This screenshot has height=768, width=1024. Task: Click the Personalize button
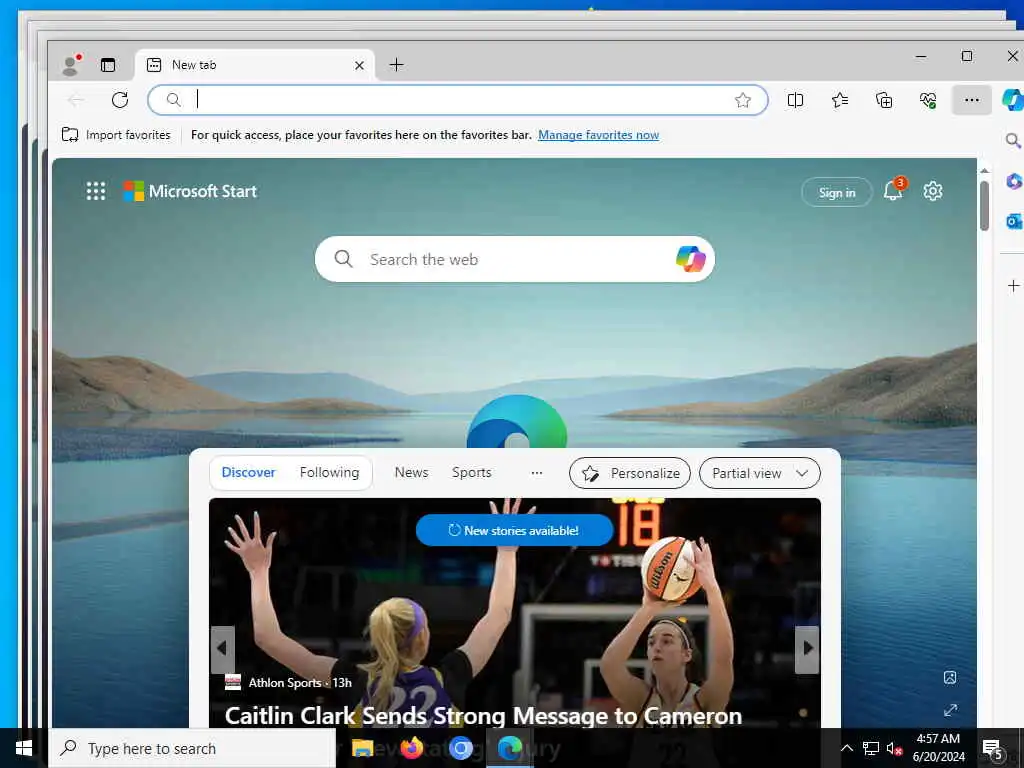pos(630,473)
